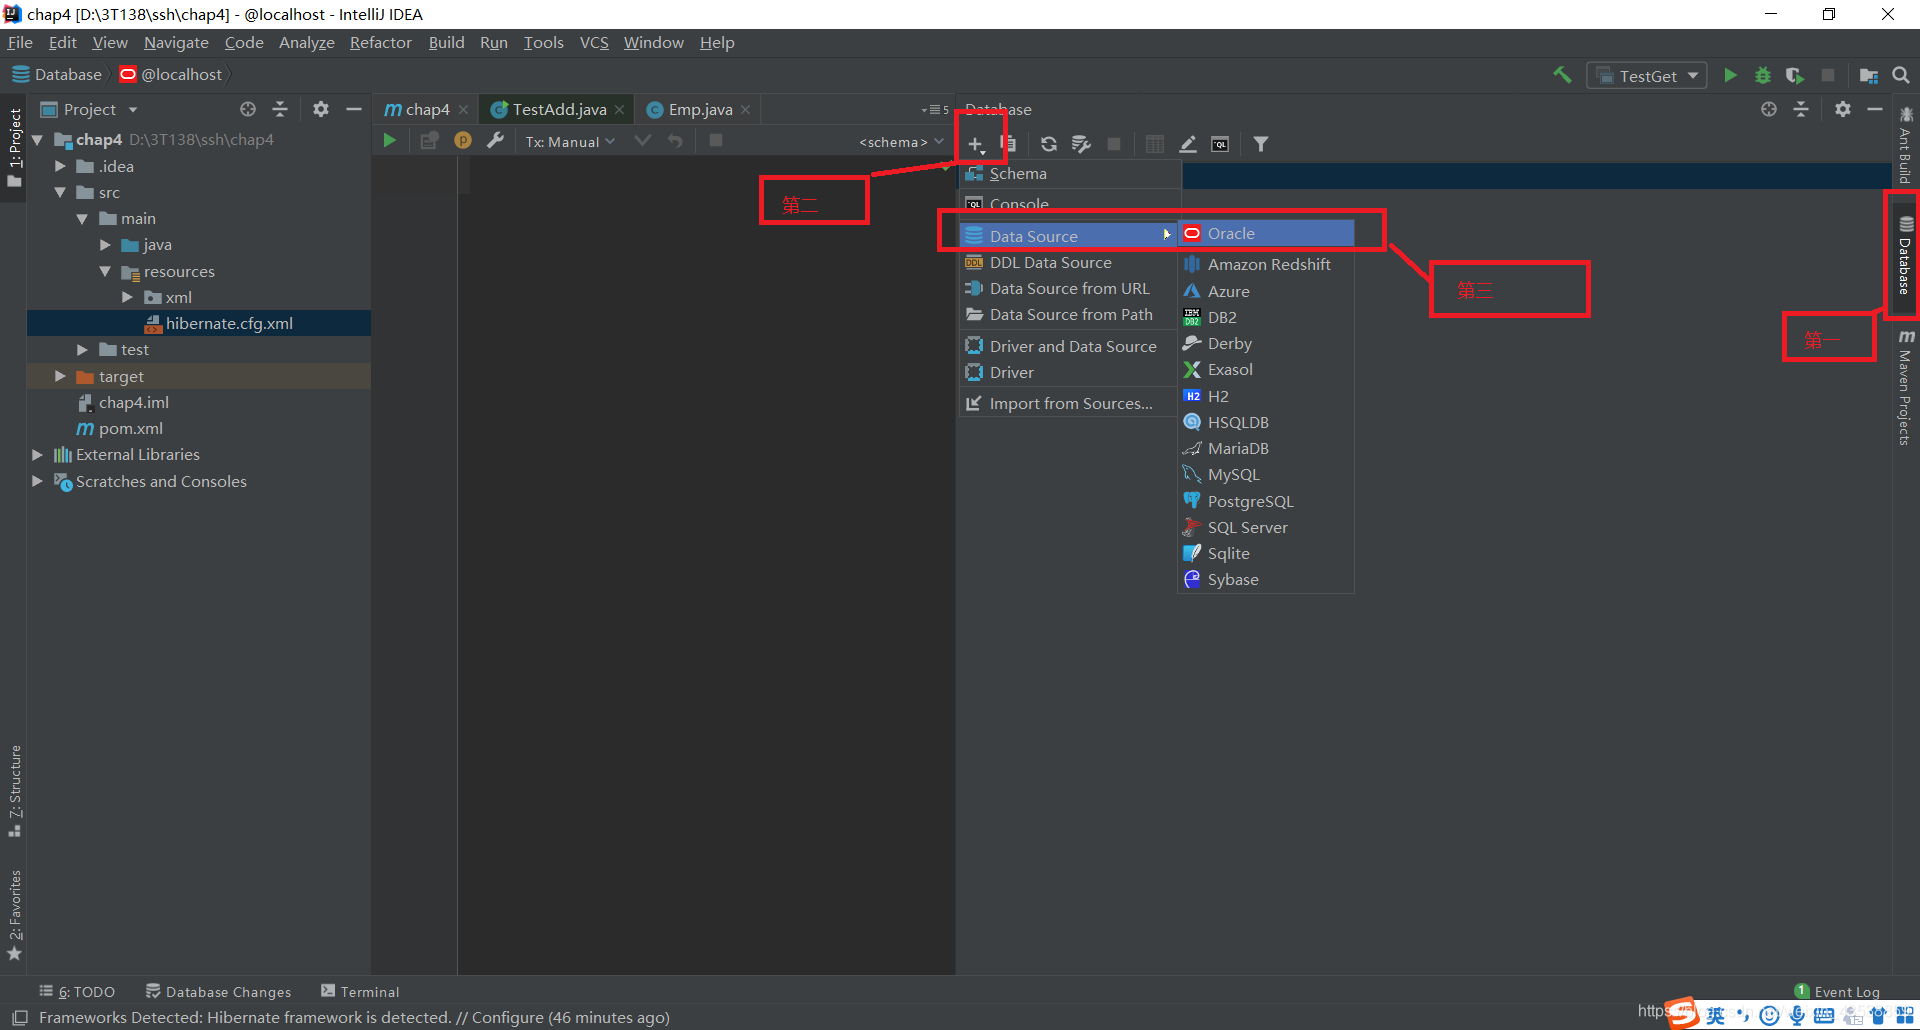Click the Database panel Duplicate icon

[1008, 144]
